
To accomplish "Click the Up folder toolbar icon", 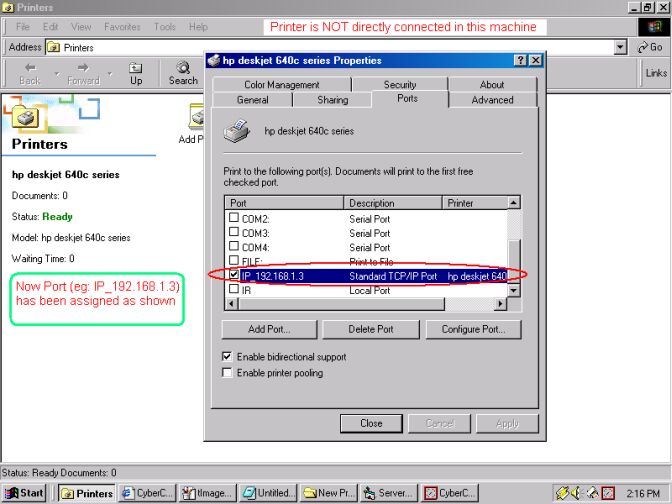I will click(136, 68).
